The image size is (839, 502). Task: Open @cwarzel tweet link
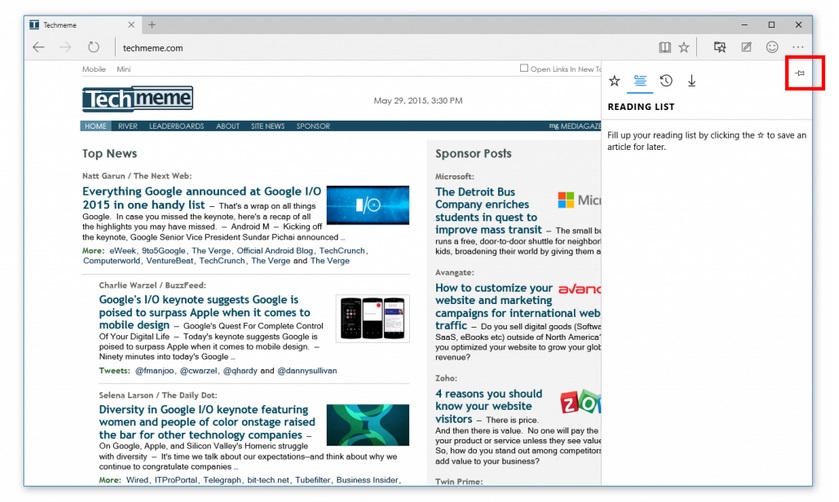point(199,370)
